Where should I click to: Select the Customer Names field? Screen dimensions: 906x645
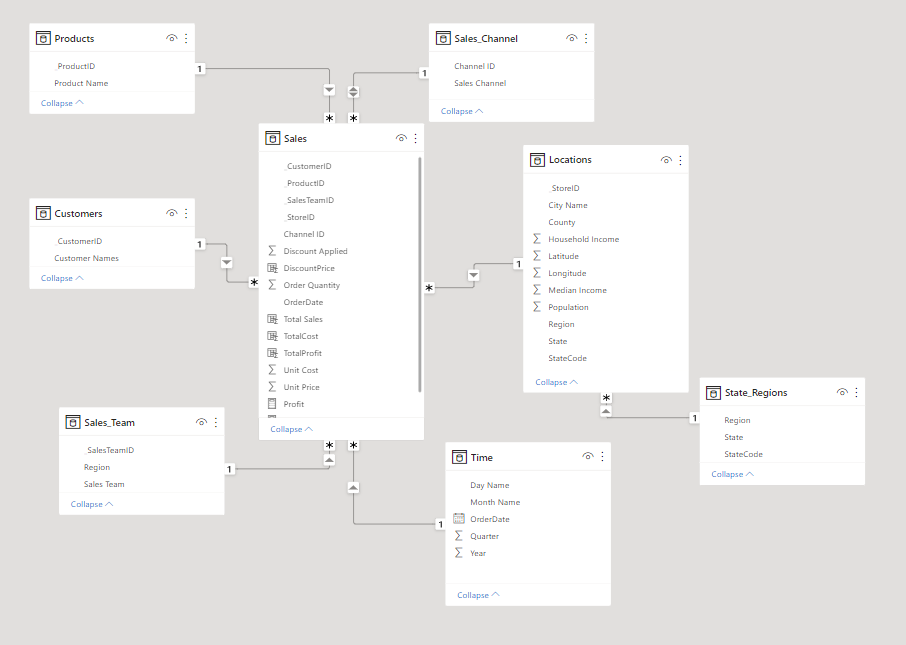click(x=86, y=258)
